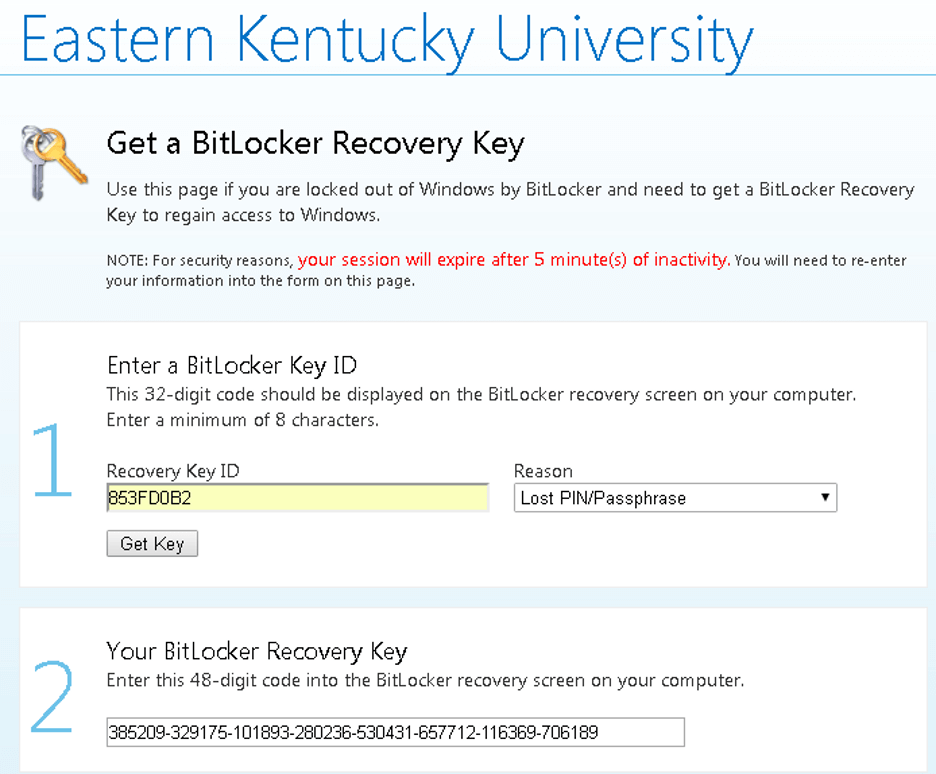The width and height of the screenshot is (936, 774).
Task: Select the yellow highlighted Key ID entry
Action: pyautogui.click(x=297, y=497)
